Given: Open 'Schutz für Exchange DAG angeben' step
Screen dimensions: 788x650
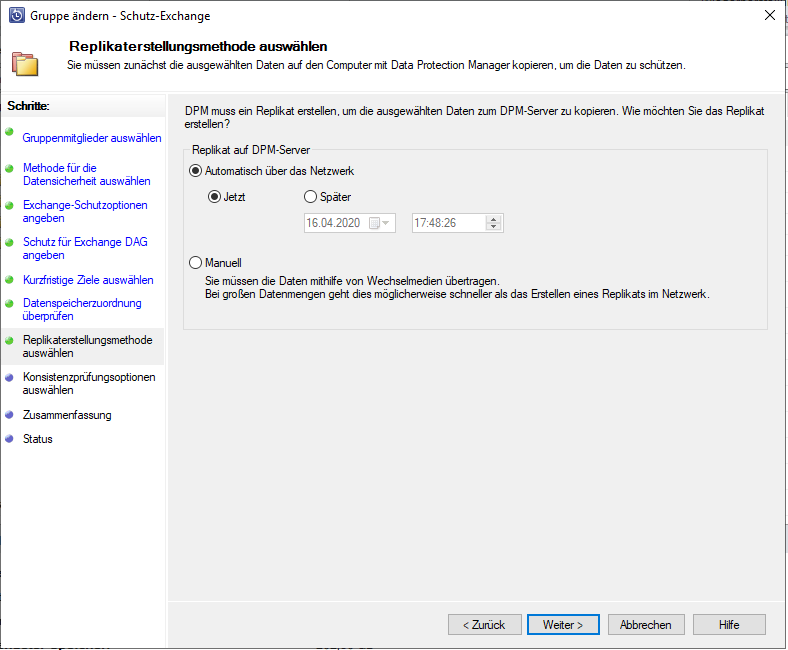Looking at the screenshot, I should click(x=85, y=248).
